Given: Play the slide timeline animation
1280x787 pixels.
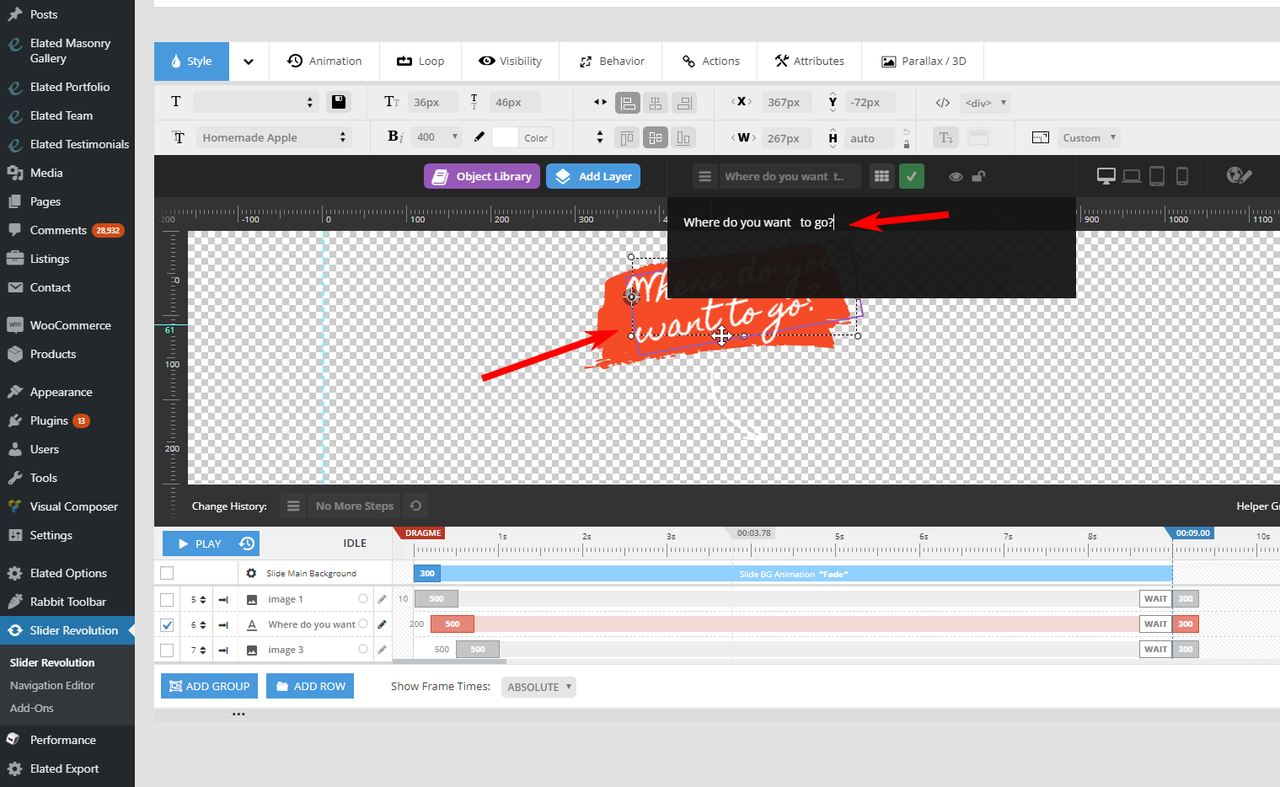Looking at the screenshot, I should (198, 544).
